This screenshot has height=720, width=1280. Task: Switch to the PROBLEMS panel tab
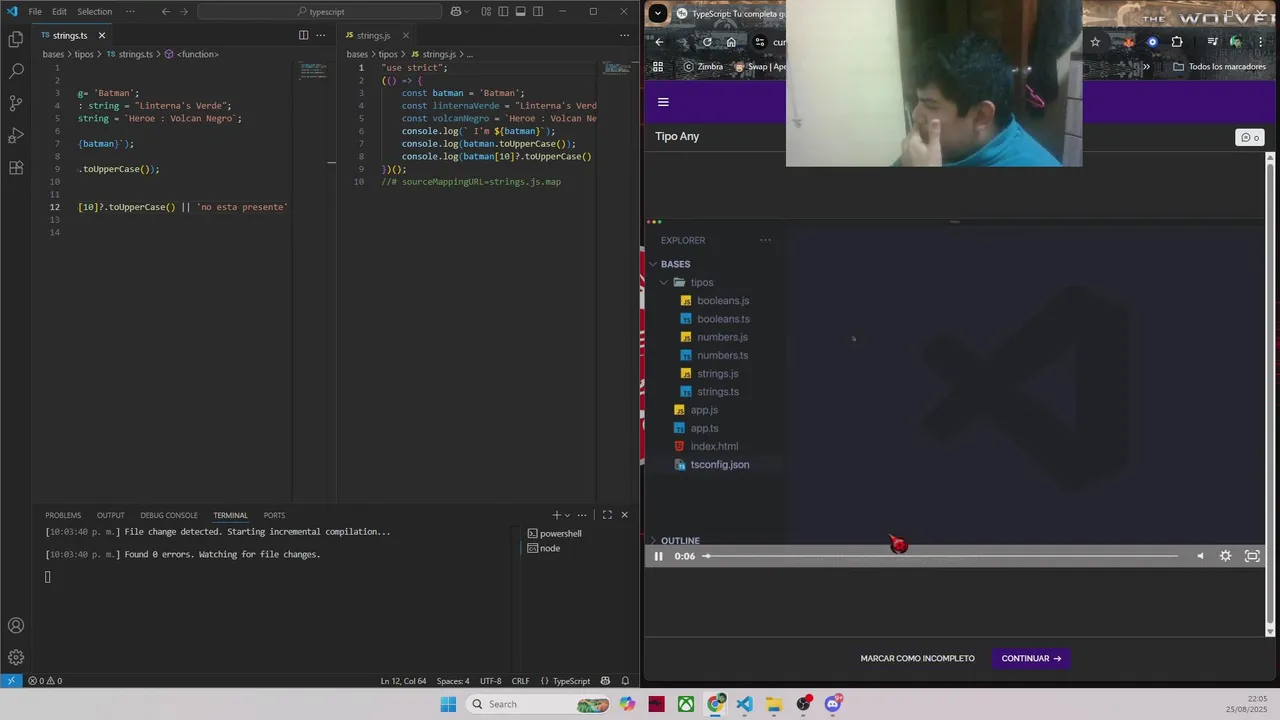63,515
